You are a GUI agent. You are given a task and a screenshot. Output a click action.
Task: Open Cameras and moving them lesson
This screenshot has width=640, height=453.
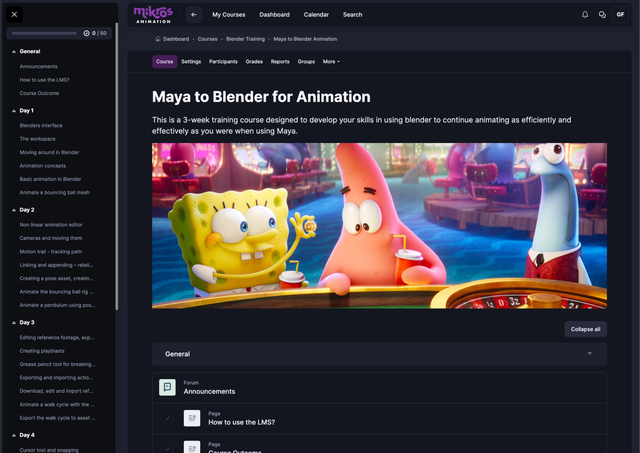[51, 238]
